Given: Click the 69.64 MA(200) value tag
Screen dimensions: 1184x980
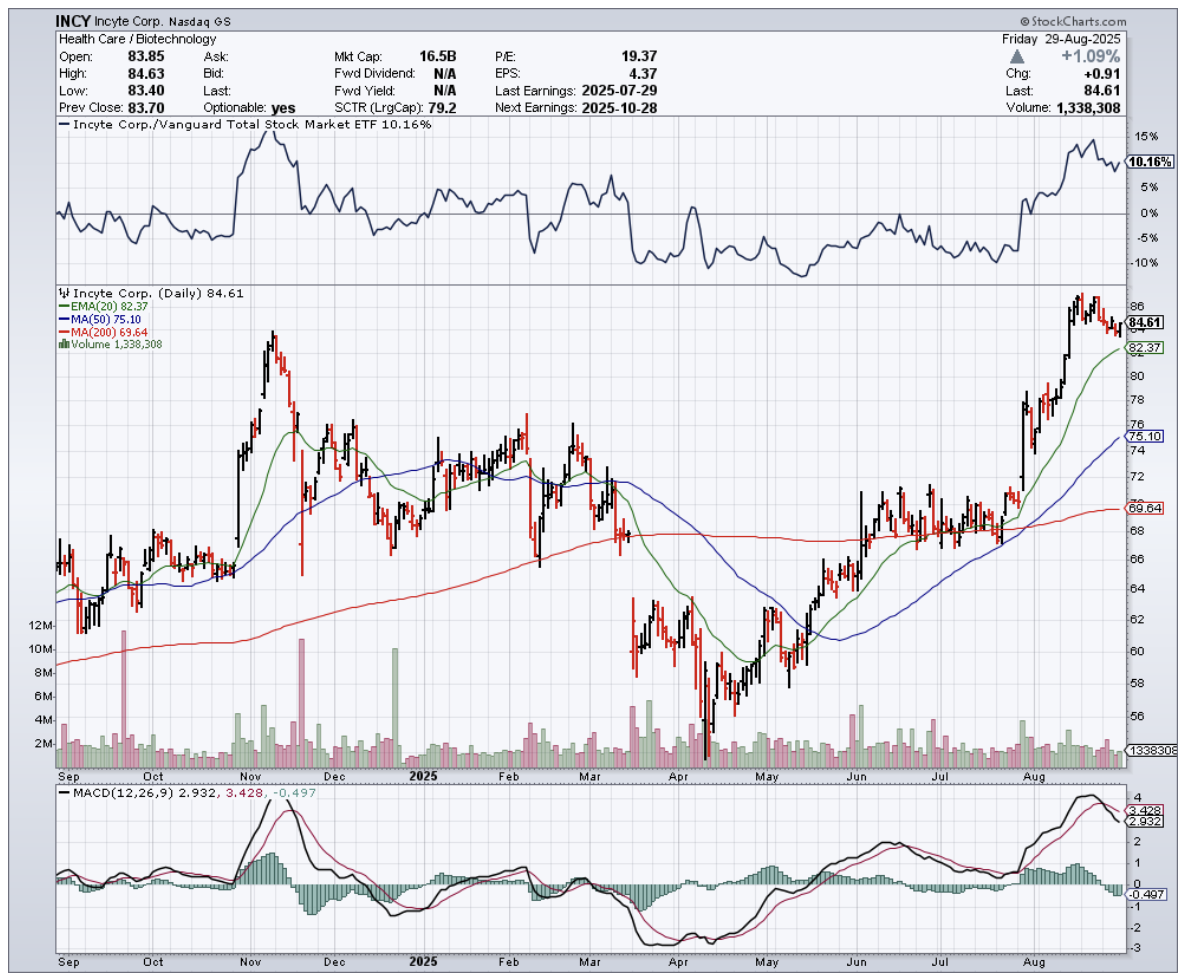Looking at the screenshot, I should click(x=1144, y=508).
